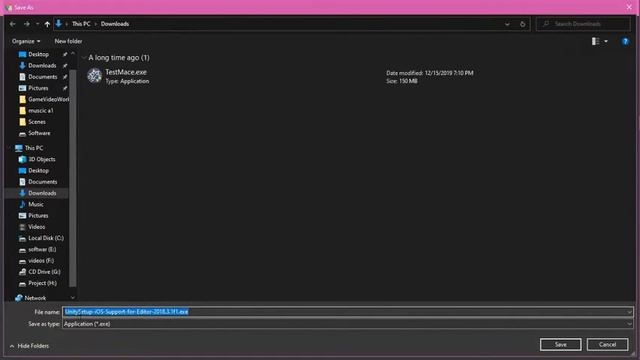Open Help with the question mark icon

click(x=625, y=41)
